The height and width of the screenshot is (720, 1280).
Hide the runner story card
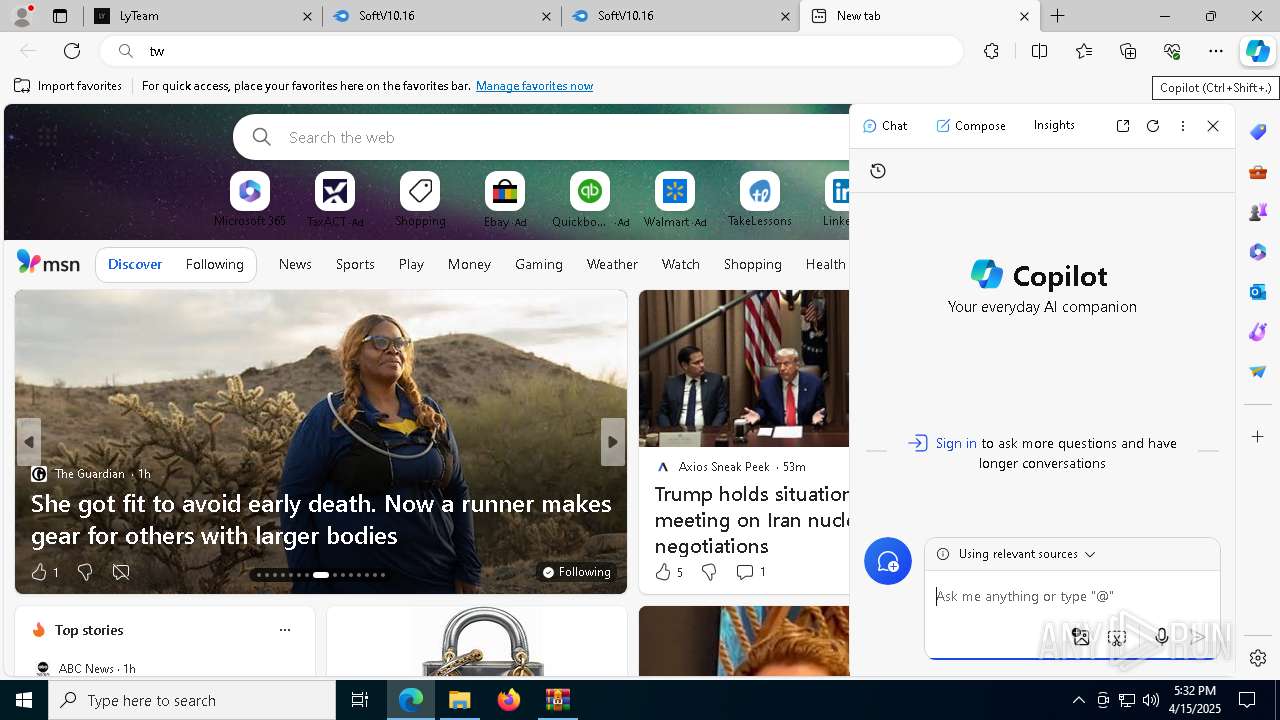point(121,572)
